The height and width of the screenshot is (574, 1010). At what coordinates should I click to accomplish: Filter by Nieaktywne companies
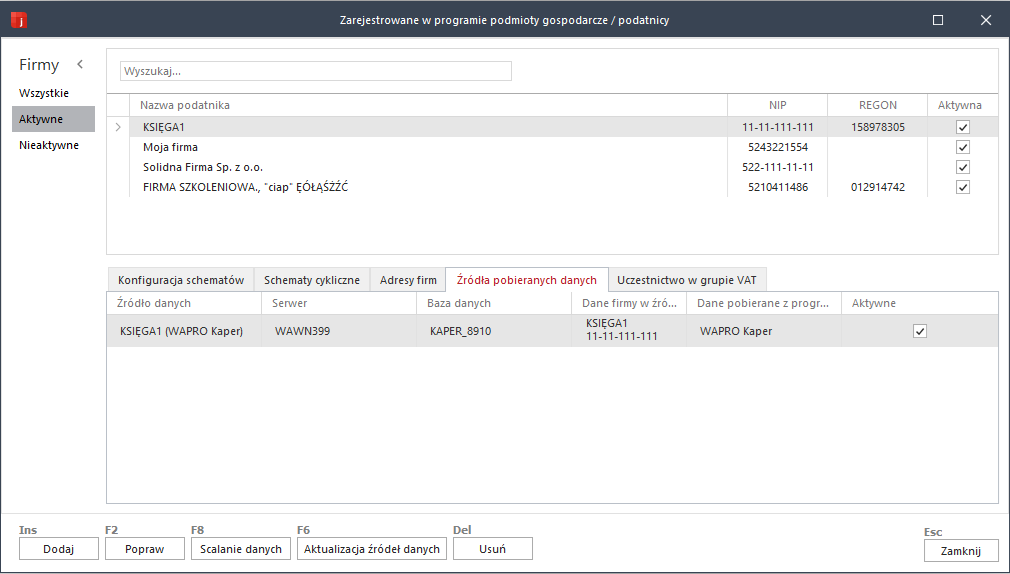(49, 145)
